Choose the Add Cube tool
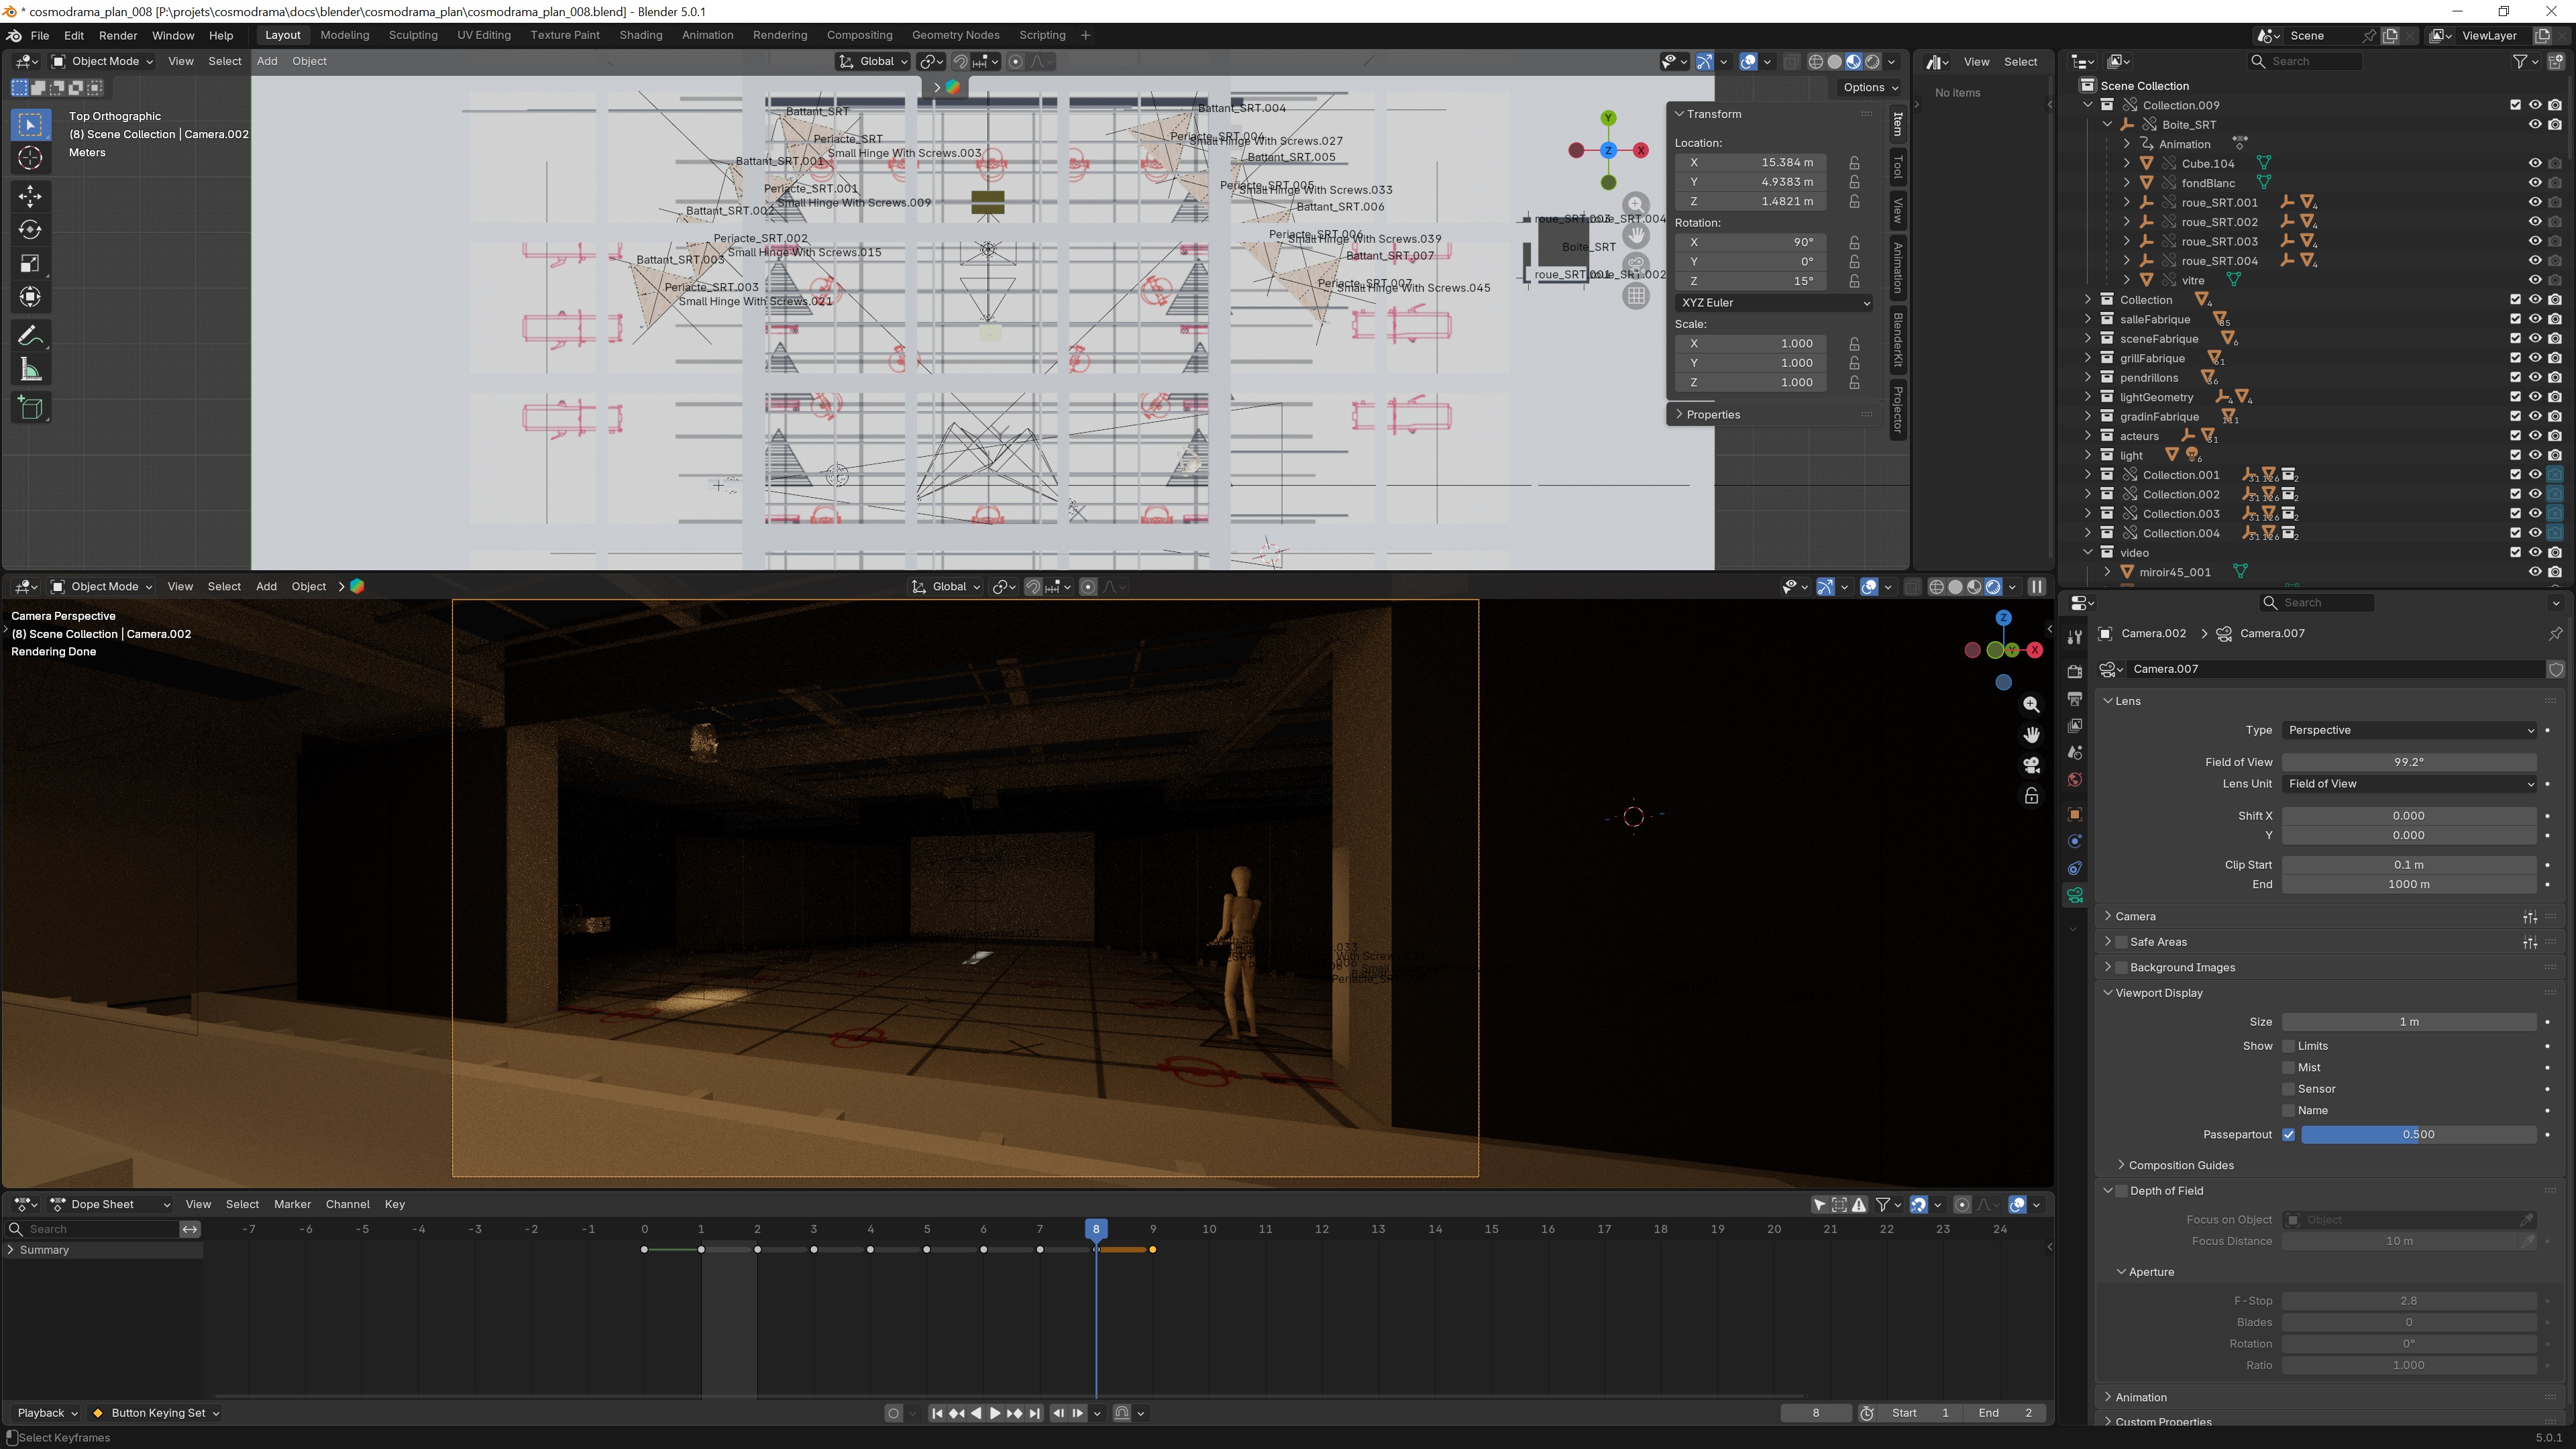This screenshot has height=1449, width=2576. pyautogui.click(x=30, y=408)
